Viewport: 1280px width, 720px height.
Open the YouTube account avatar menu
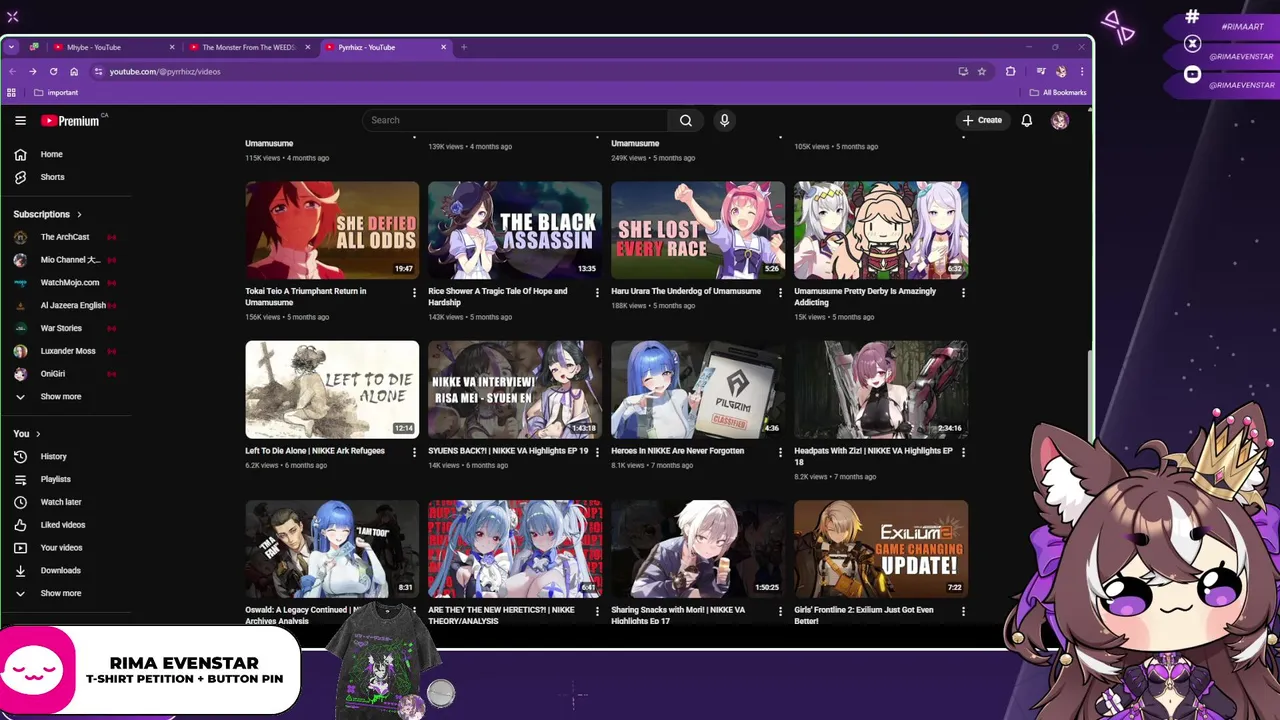point(1060,121)
